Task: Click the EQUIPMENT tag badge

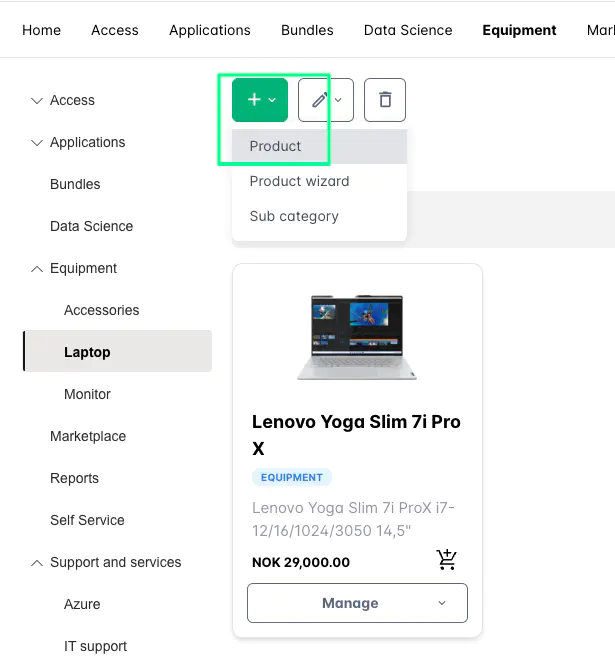Action: click(292, 478)
